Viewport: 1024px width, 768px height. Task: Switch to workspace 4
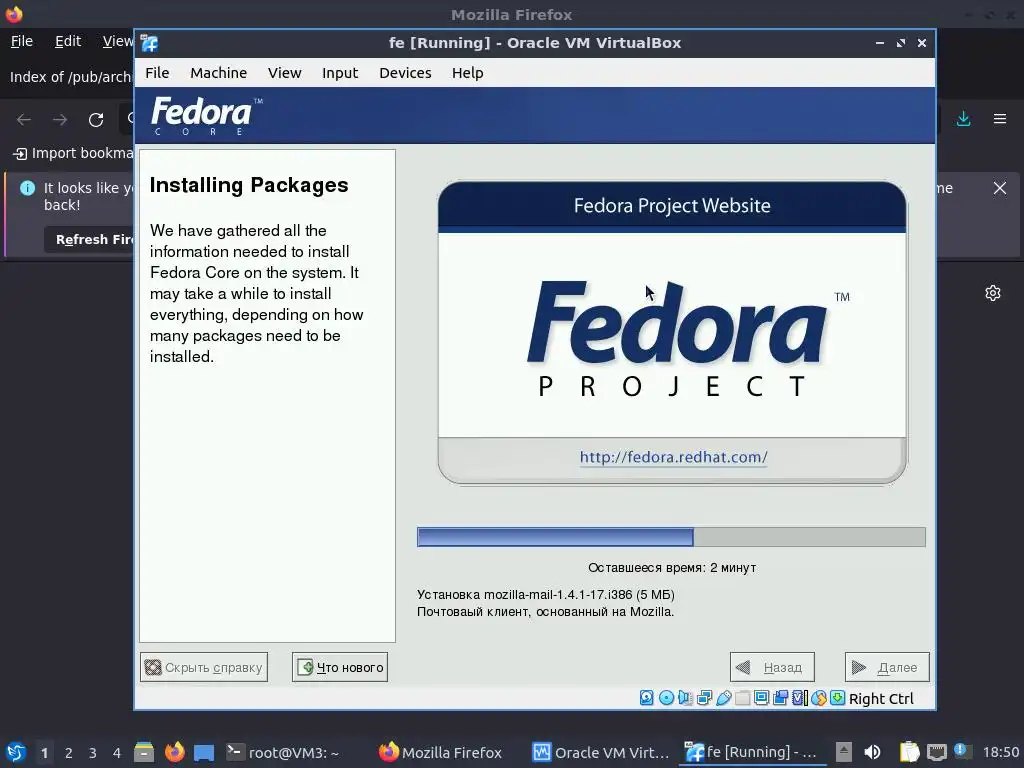point(117,753)
